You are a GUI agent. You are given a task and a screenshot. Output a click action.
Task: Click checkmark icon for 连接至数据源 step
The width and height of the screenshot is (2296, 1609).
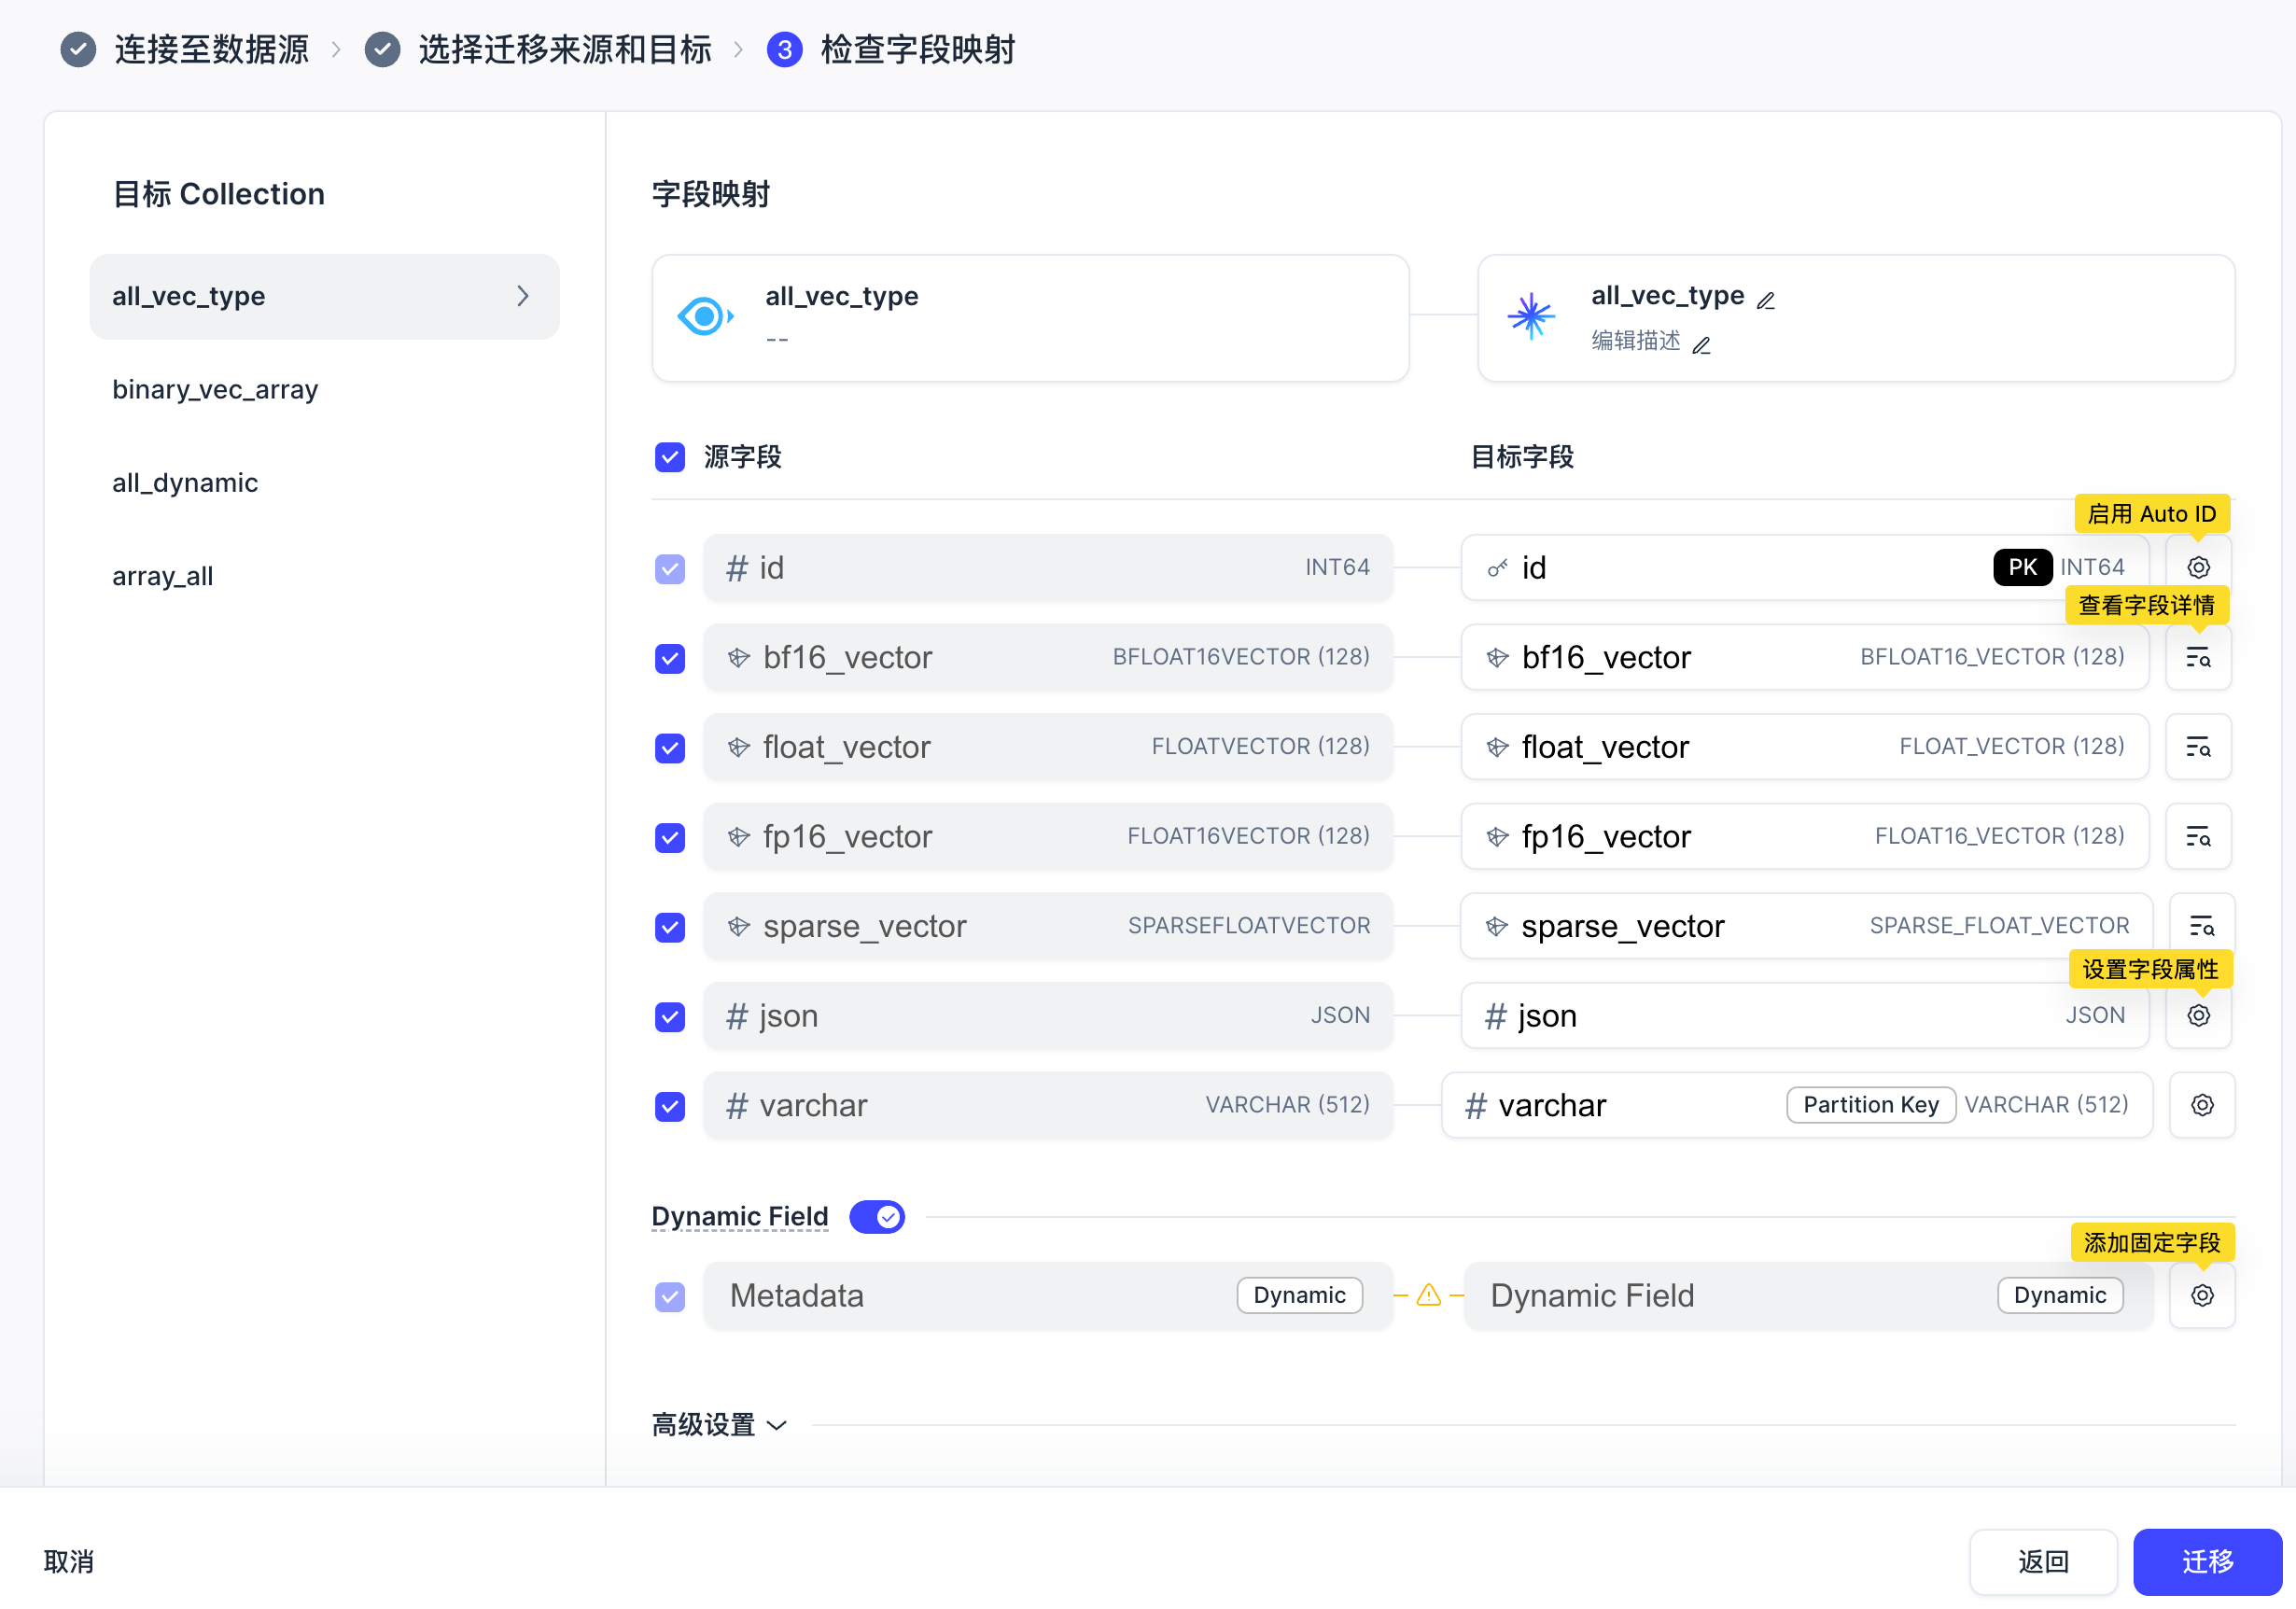[78, 49]
